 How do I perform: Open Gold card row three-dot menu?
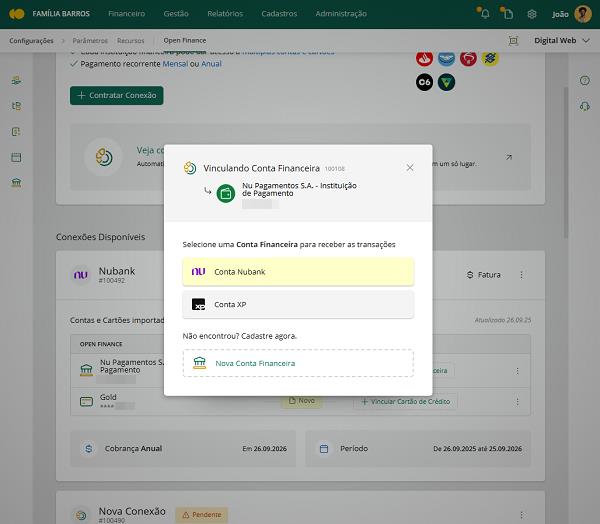(x=517, y=402)
